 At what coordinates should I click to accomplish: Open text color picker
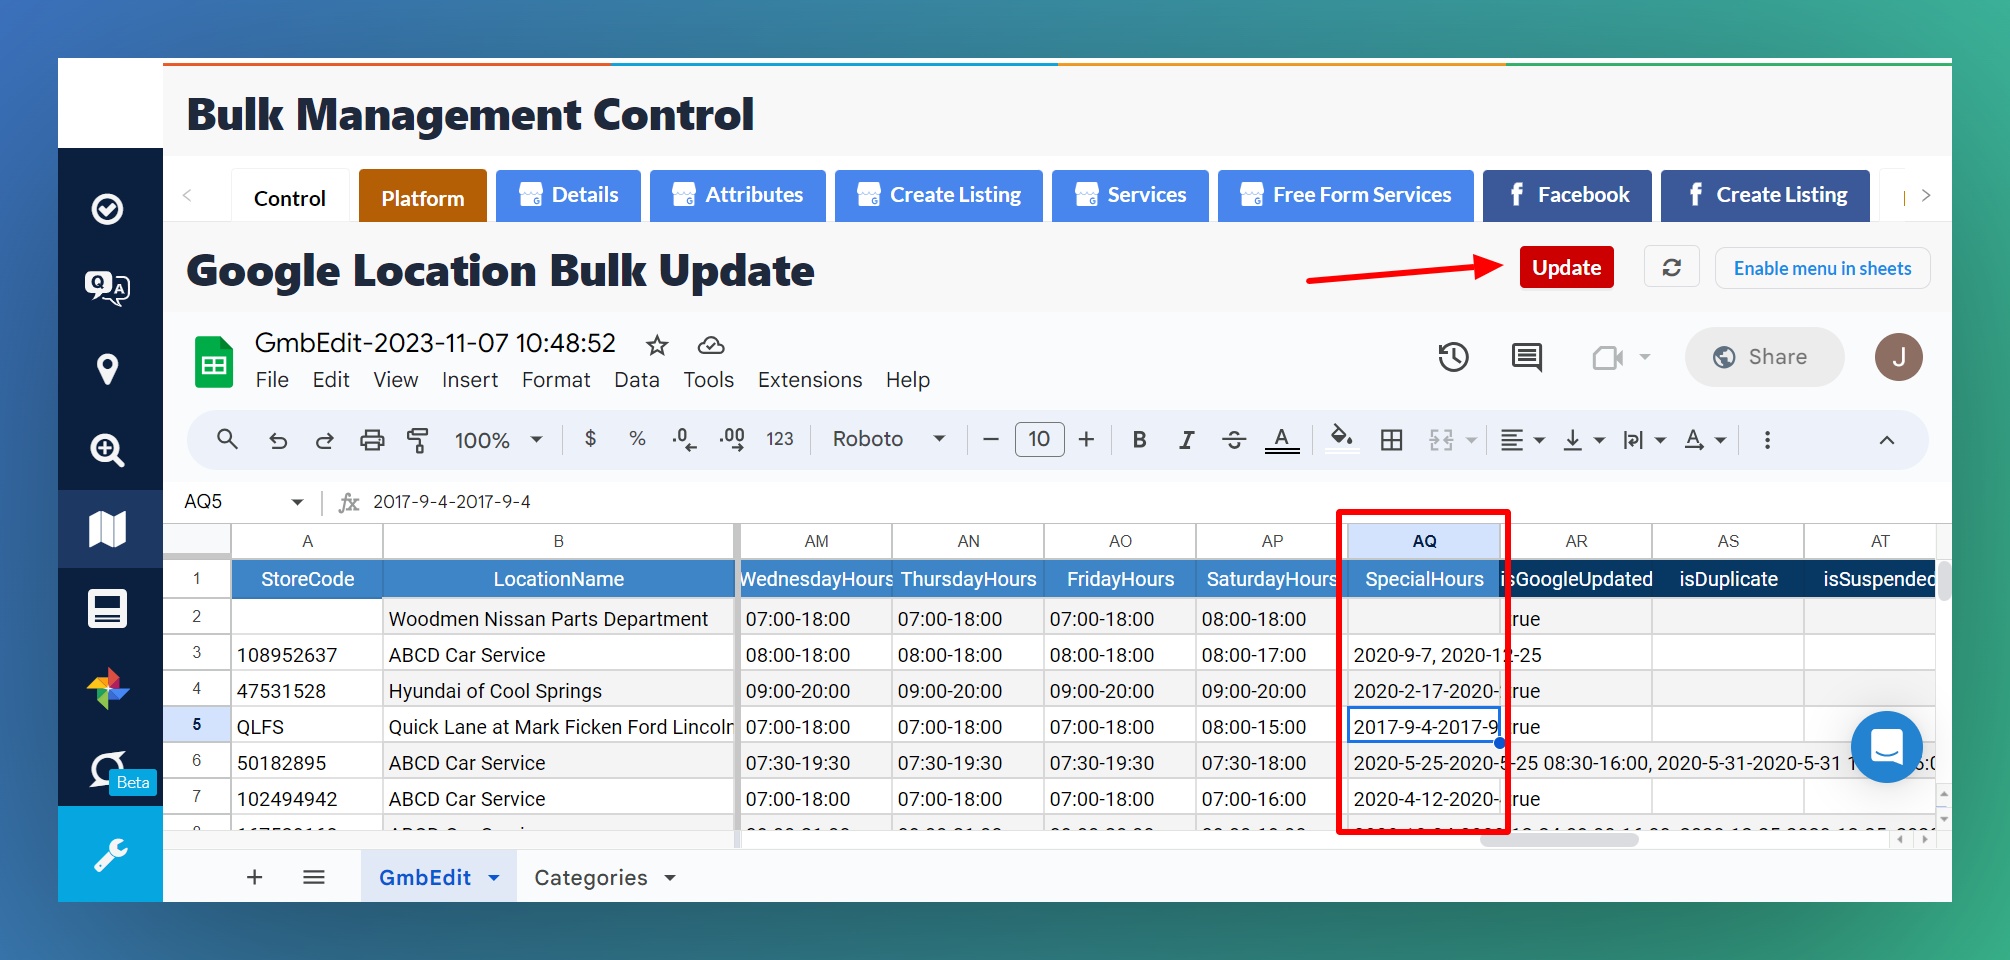[1282, 440]
